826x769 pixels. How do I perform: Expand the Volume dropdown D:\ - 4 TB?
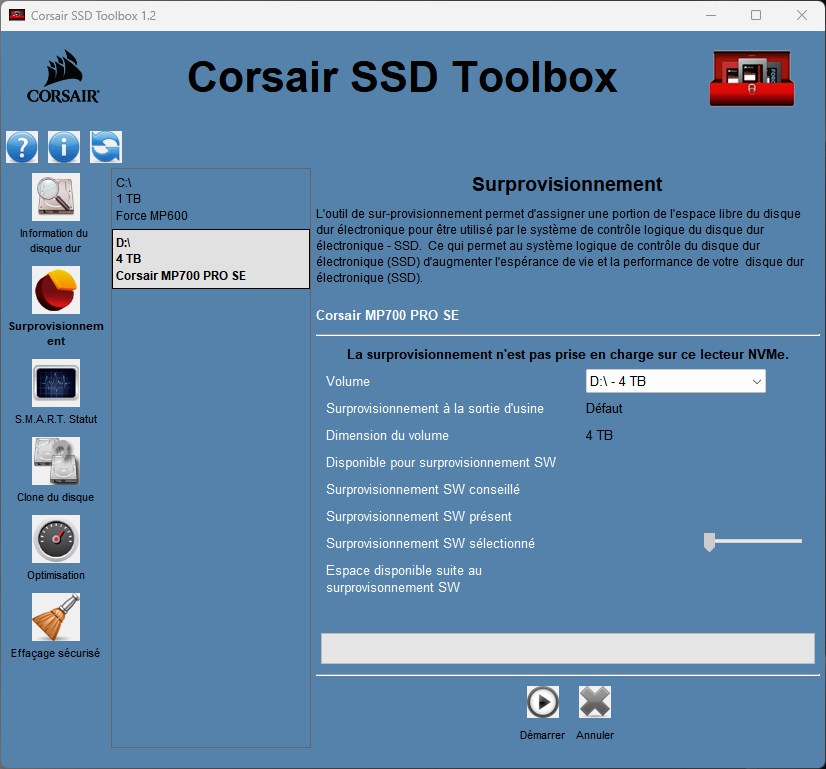[676, 381]
